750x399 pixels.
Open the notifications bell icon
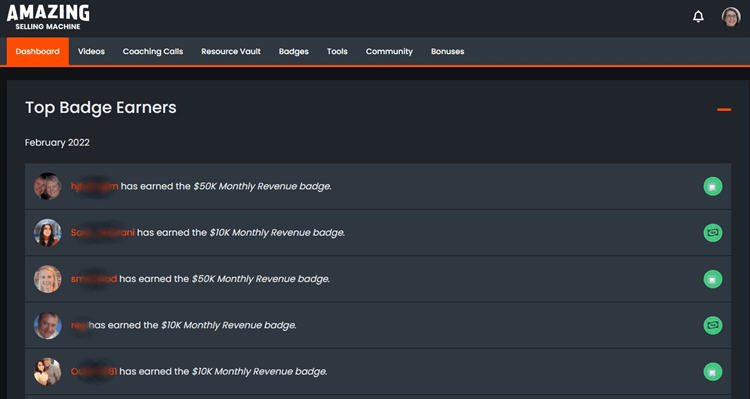(698, 17)
